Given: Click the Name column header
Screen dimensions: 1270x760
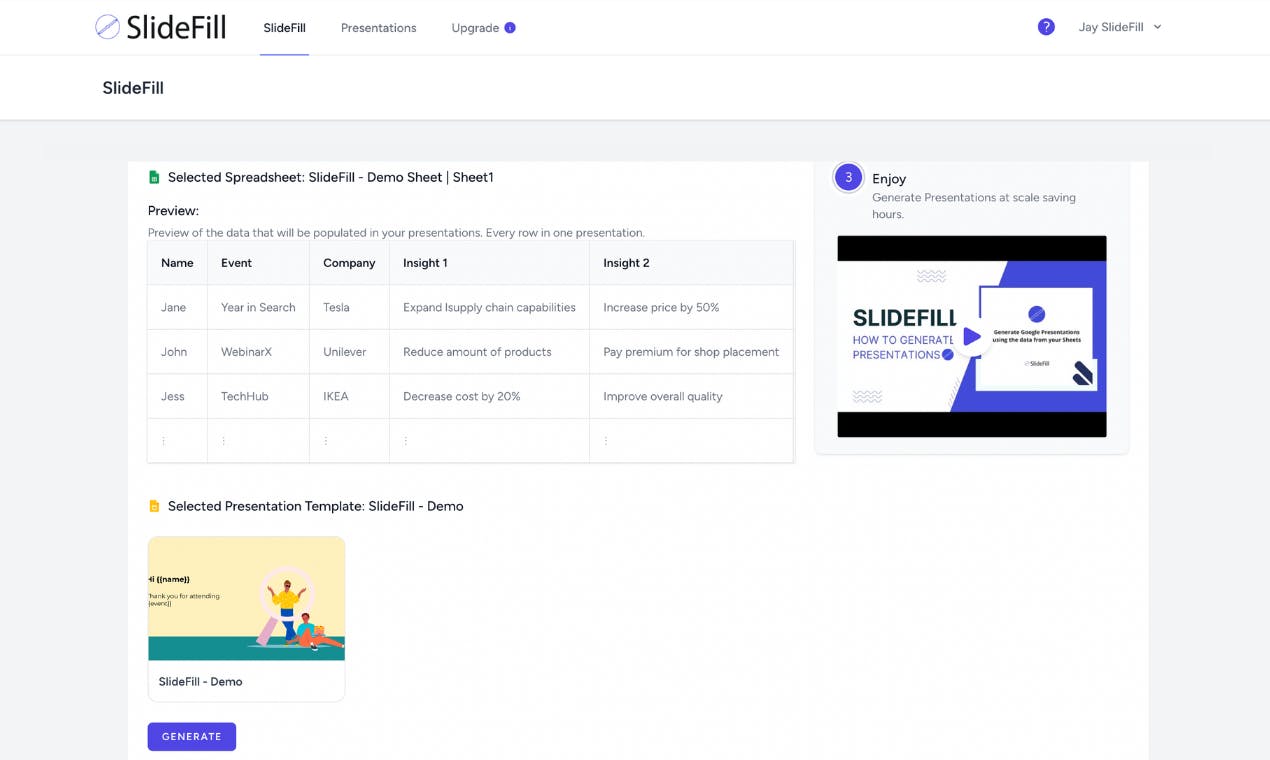Looking at the screenshot, I should coord(177,263).
